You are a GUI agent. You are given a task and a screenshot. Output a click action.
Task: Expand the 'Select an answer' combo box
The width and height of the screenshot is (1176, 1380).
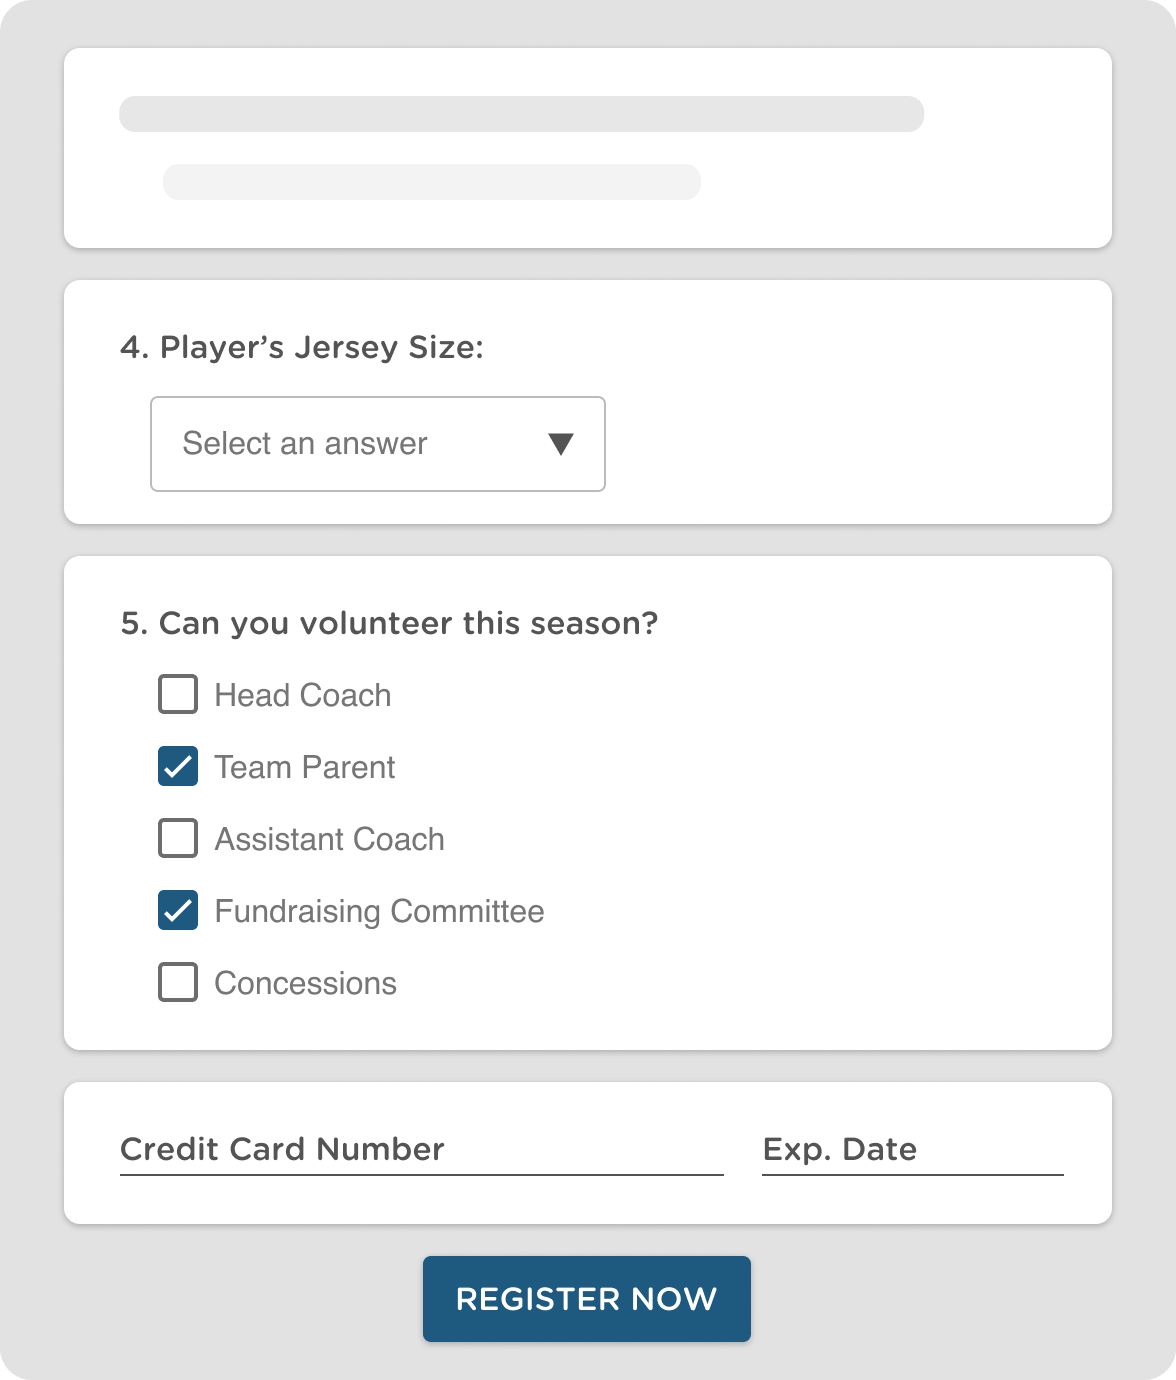click(377, 444)
